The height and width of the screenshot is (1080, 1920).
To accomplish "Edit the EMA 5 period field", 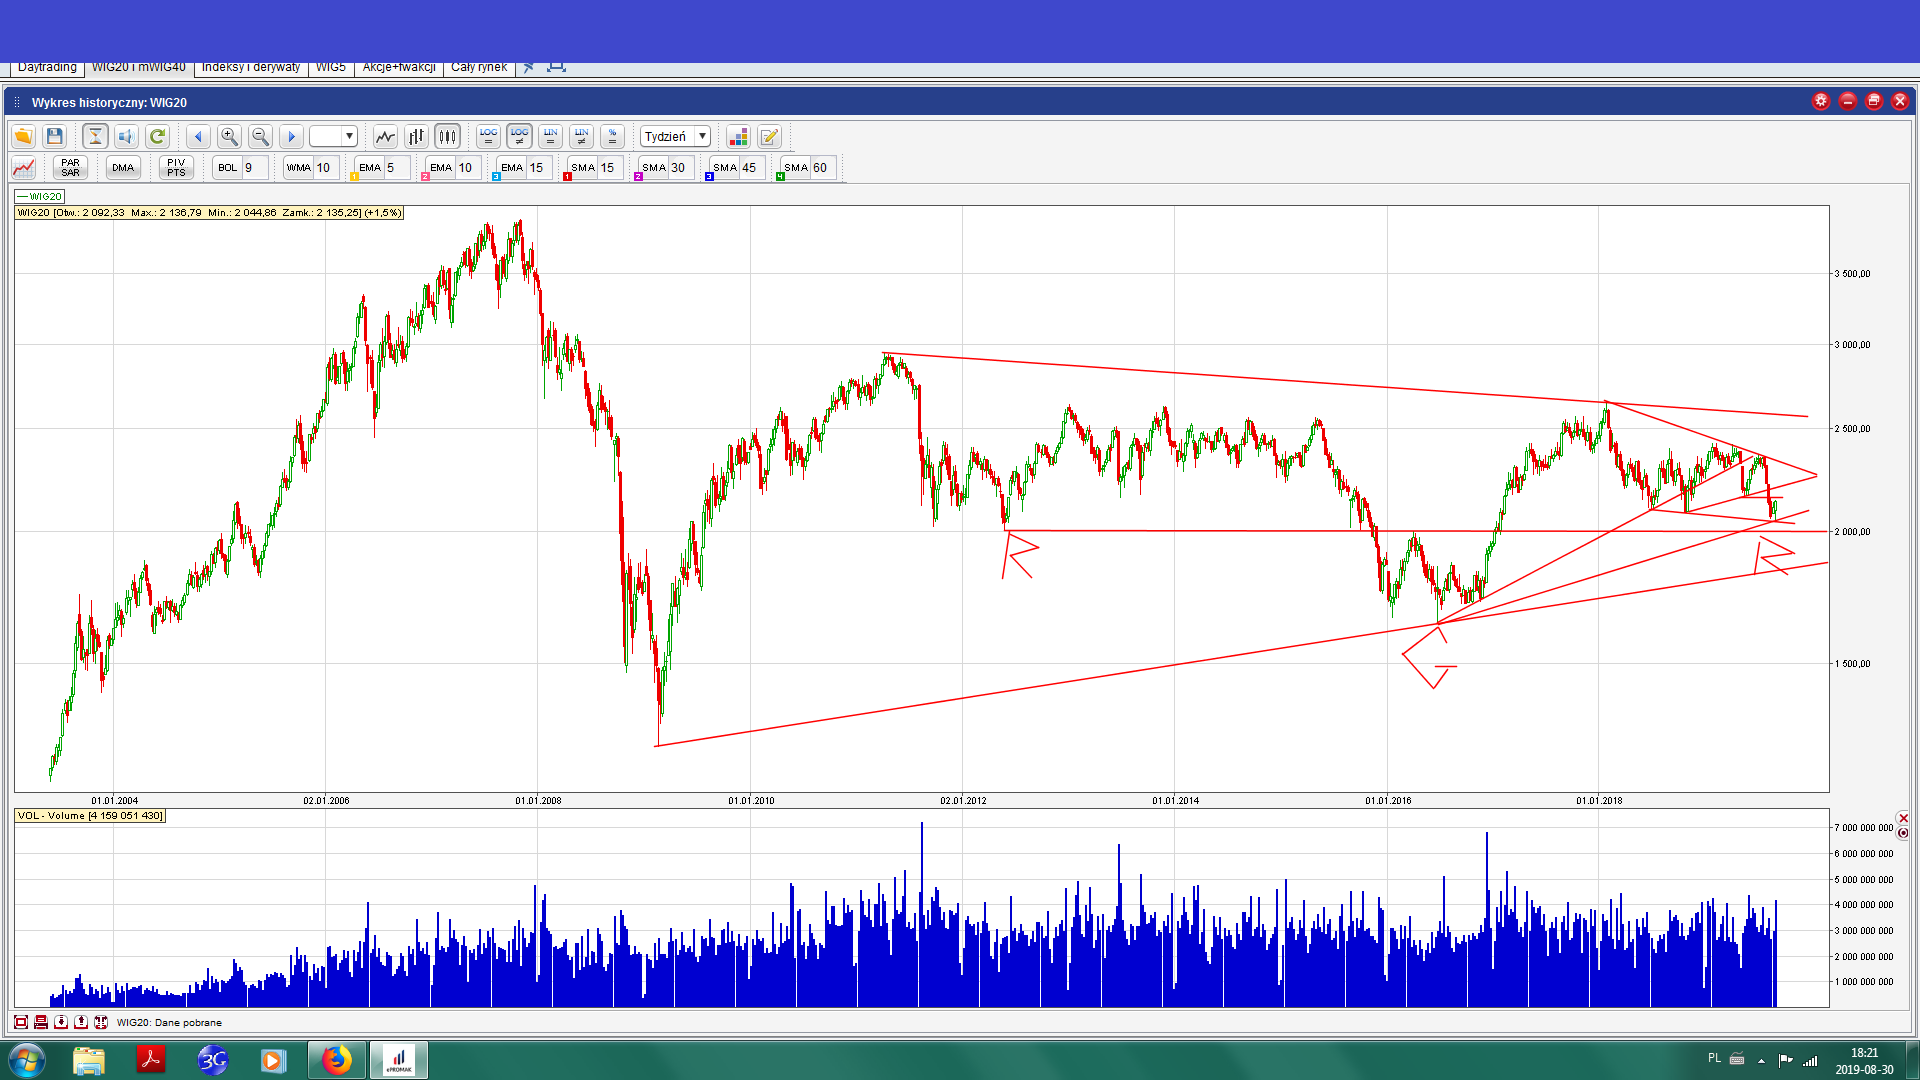I will 396,168.
